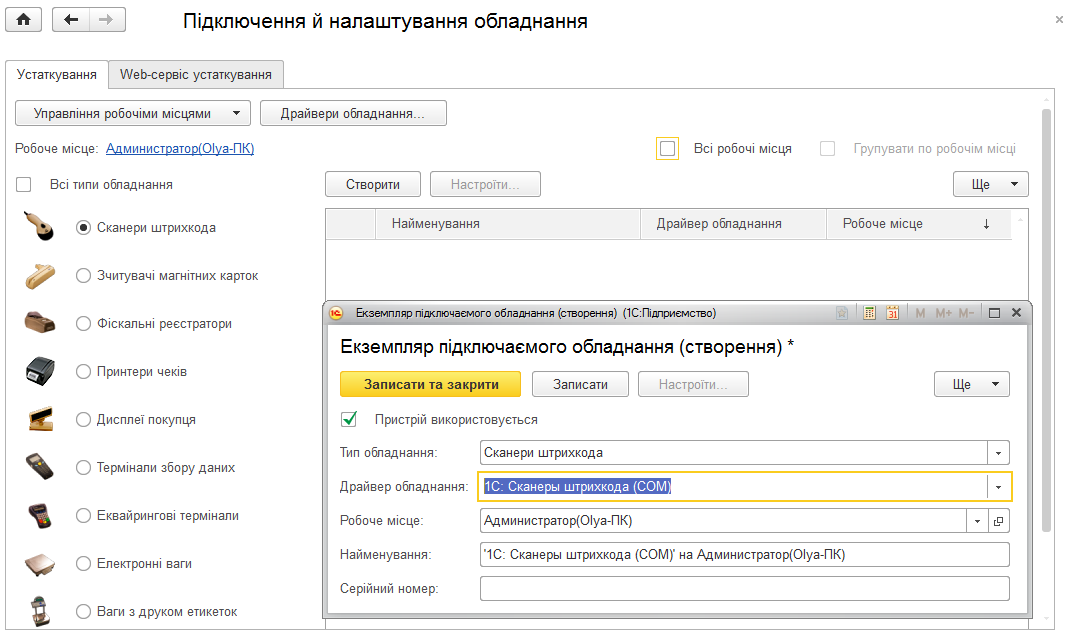The height and width of the screenshot is (634, 1072).
Task: Choose the 'Принтери чеків' radio option
Action: click(x=83, y=371)
